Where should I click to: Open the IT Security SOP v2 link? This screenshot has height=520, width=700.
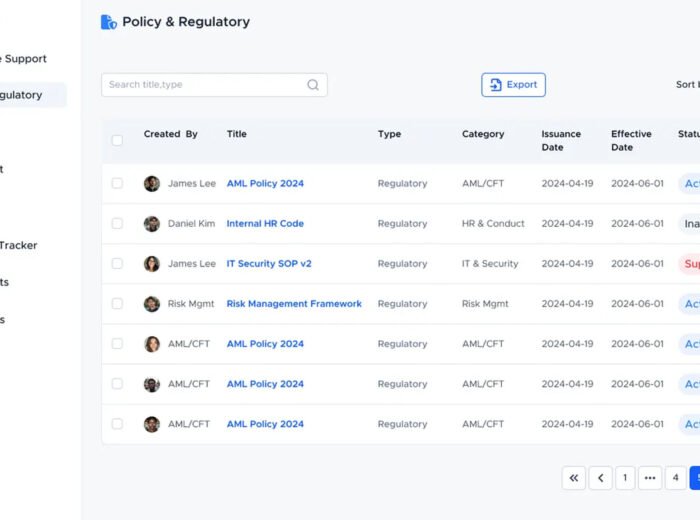coord(269,264)
